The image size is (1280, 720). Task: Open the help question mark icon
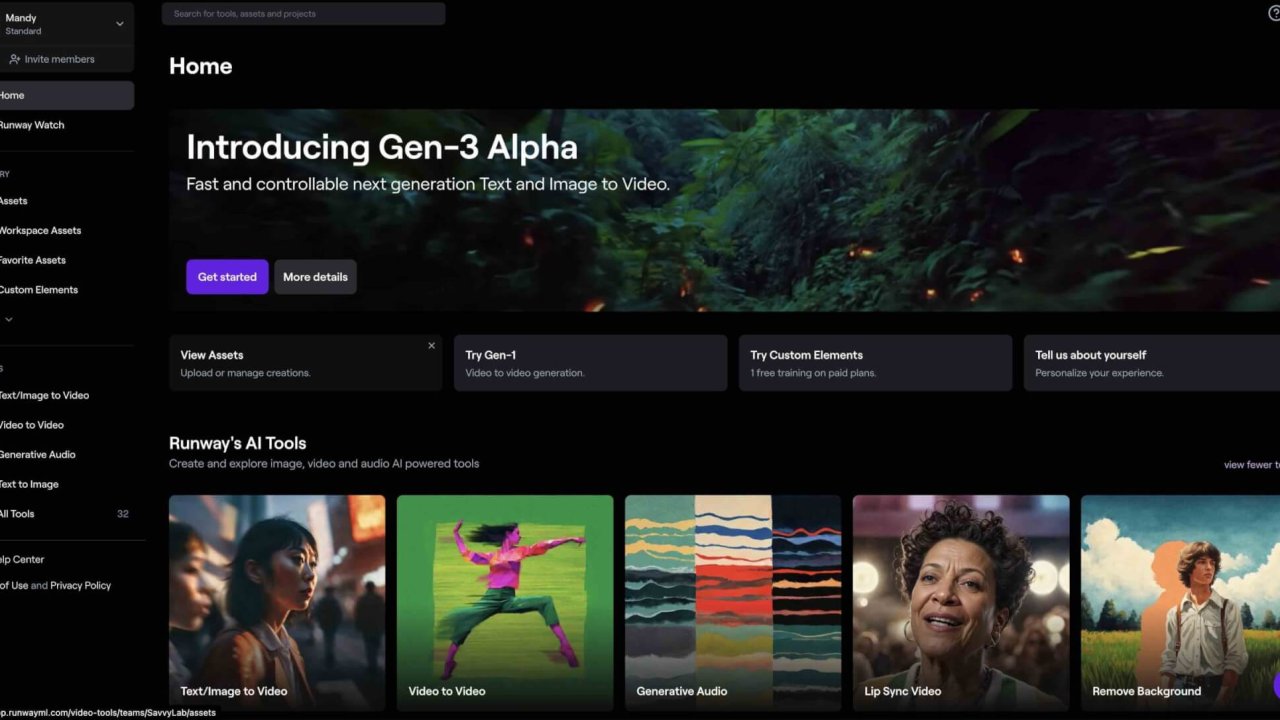tap(1274, 13)
